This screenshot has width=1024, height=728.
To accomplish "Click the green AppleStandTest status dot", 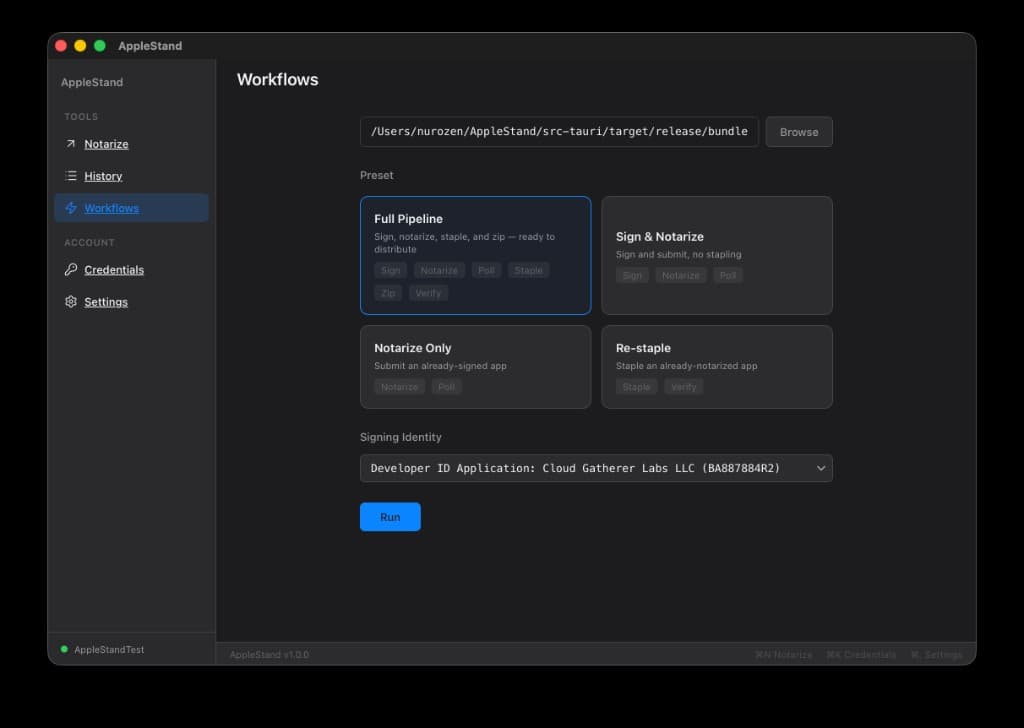I will 63,649.
